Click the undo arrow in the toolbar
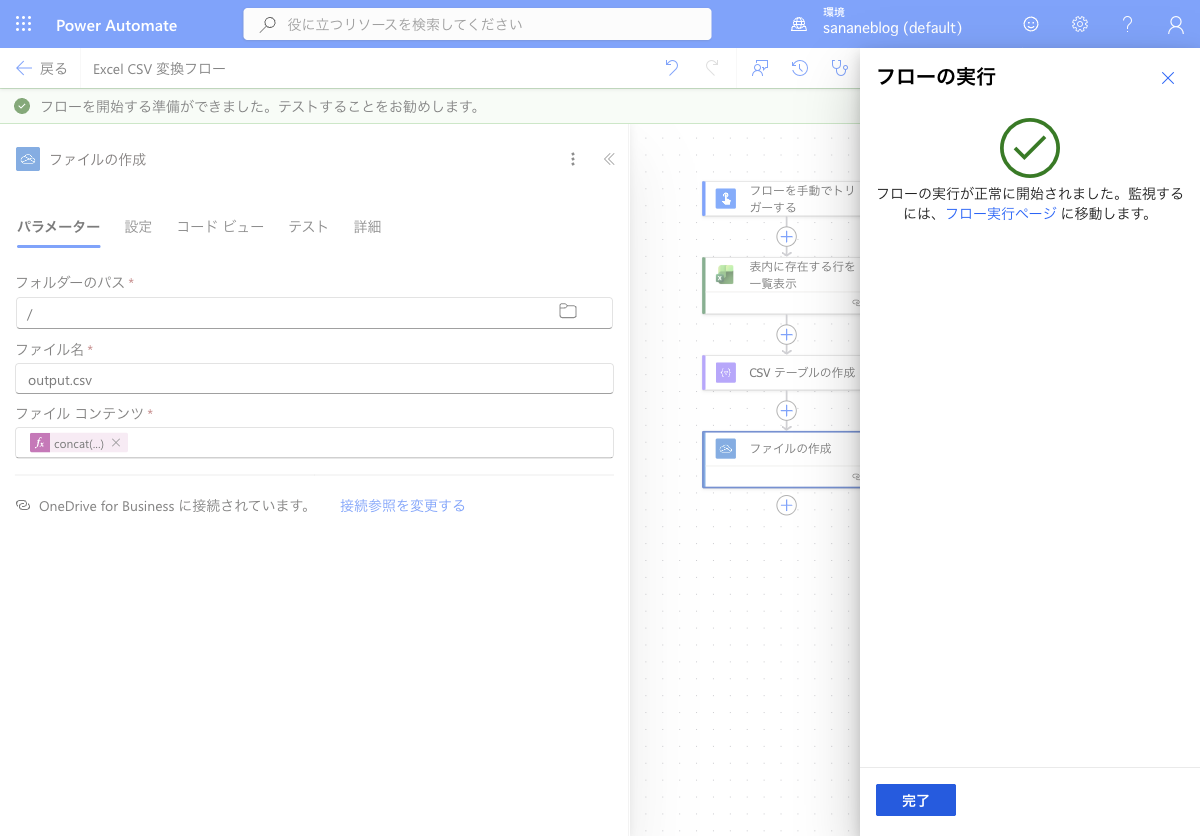 pos(672,68)
